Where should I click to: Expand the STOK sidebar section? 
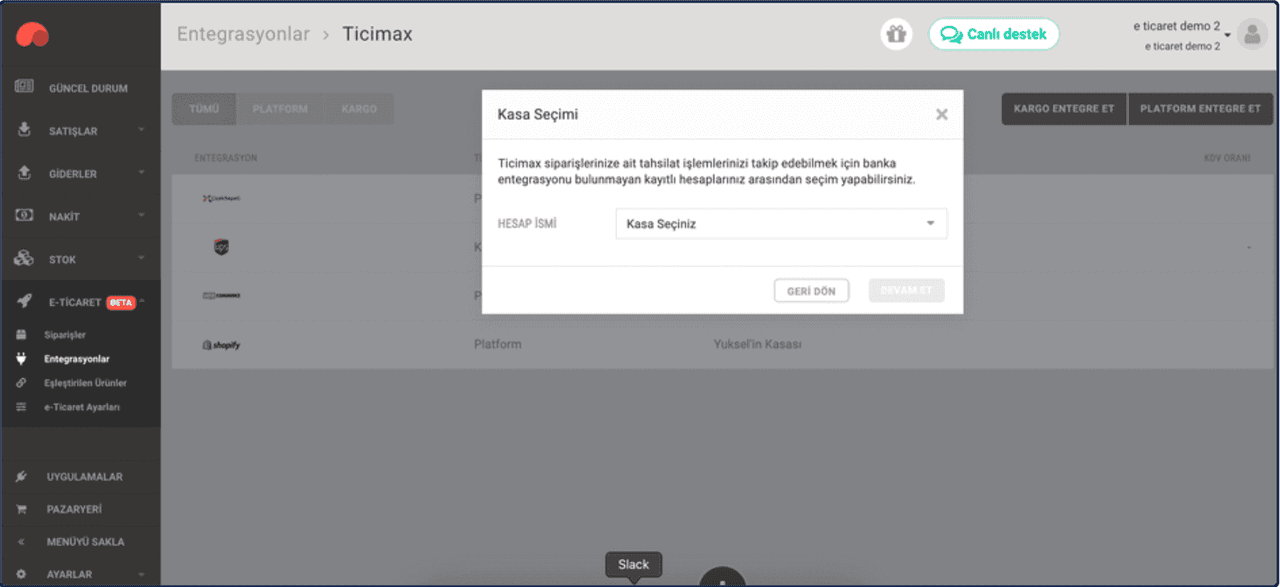tap(80, 259)
